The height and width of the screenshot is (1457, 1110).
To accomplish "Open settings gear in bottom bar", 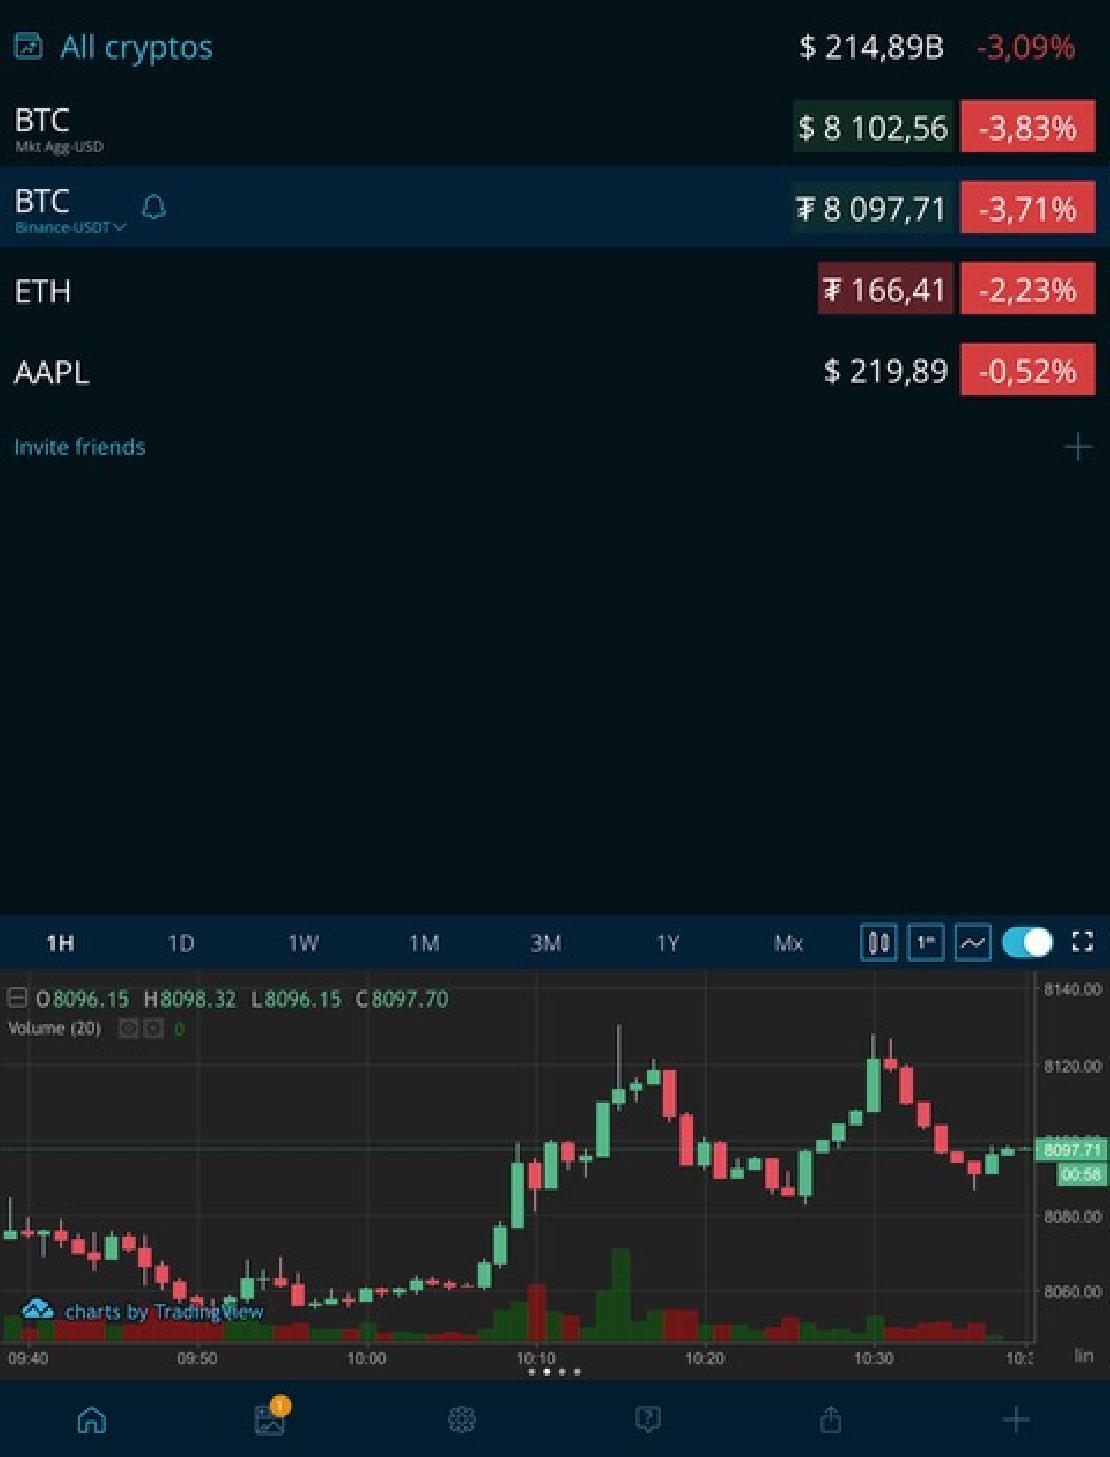I will (x=461, y=1419).
